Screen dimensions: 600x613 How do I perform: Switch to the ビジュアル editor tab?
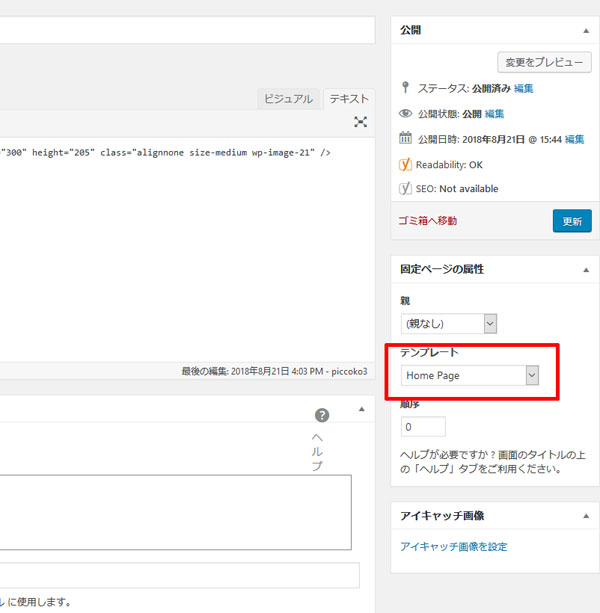[288, 99]
